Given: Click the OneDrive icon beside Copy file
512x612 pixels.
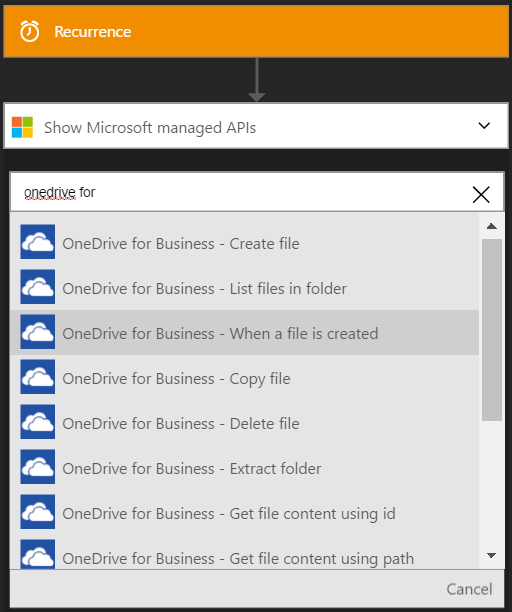Looking at the screenshot, I should (x=37, y=377).
